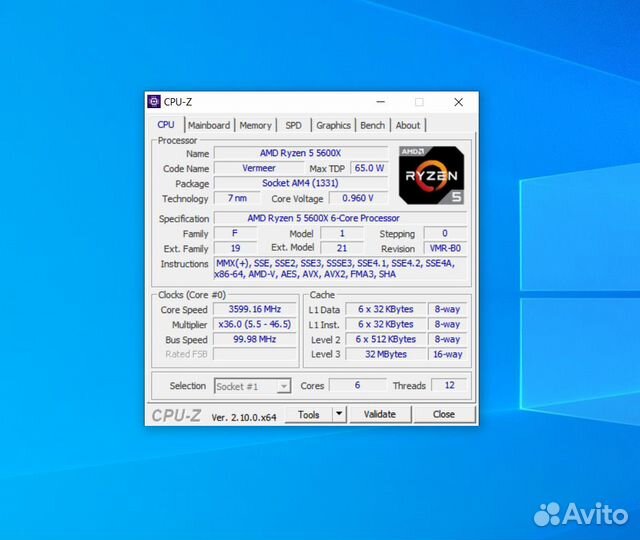Viewport: 640px width, 540px height.
Task: Click the Max TDP value 65.0 W
Action: click(369, 168)
